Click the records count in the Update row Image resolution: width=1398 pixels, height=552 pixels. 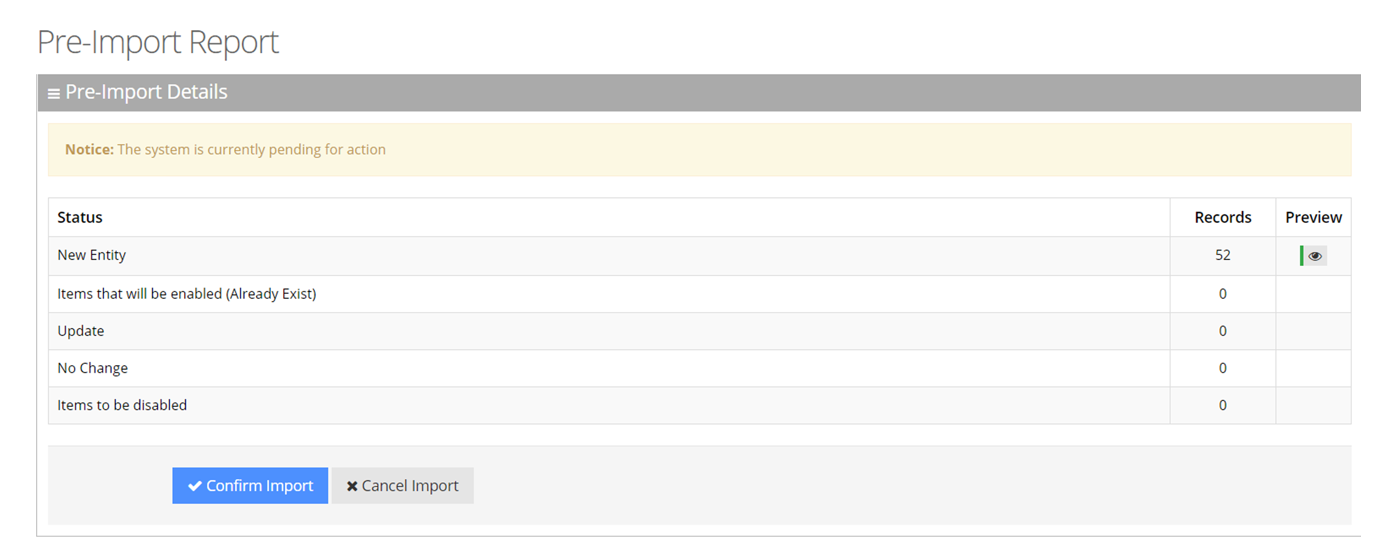[x=1223, y=331]
